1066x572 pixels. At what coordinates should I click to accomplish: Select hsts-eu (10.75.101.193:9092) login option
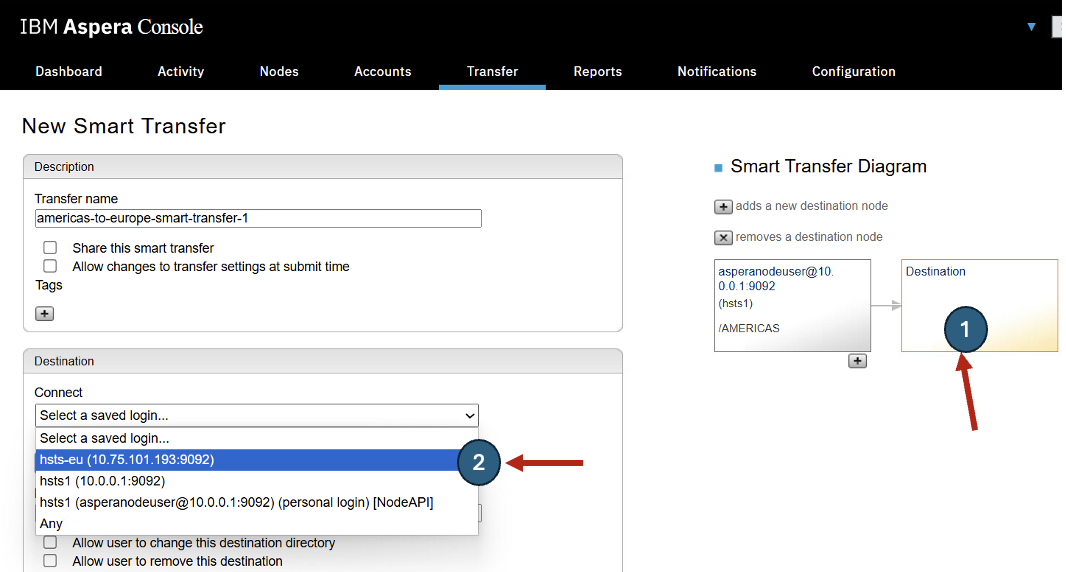[257, 460]
